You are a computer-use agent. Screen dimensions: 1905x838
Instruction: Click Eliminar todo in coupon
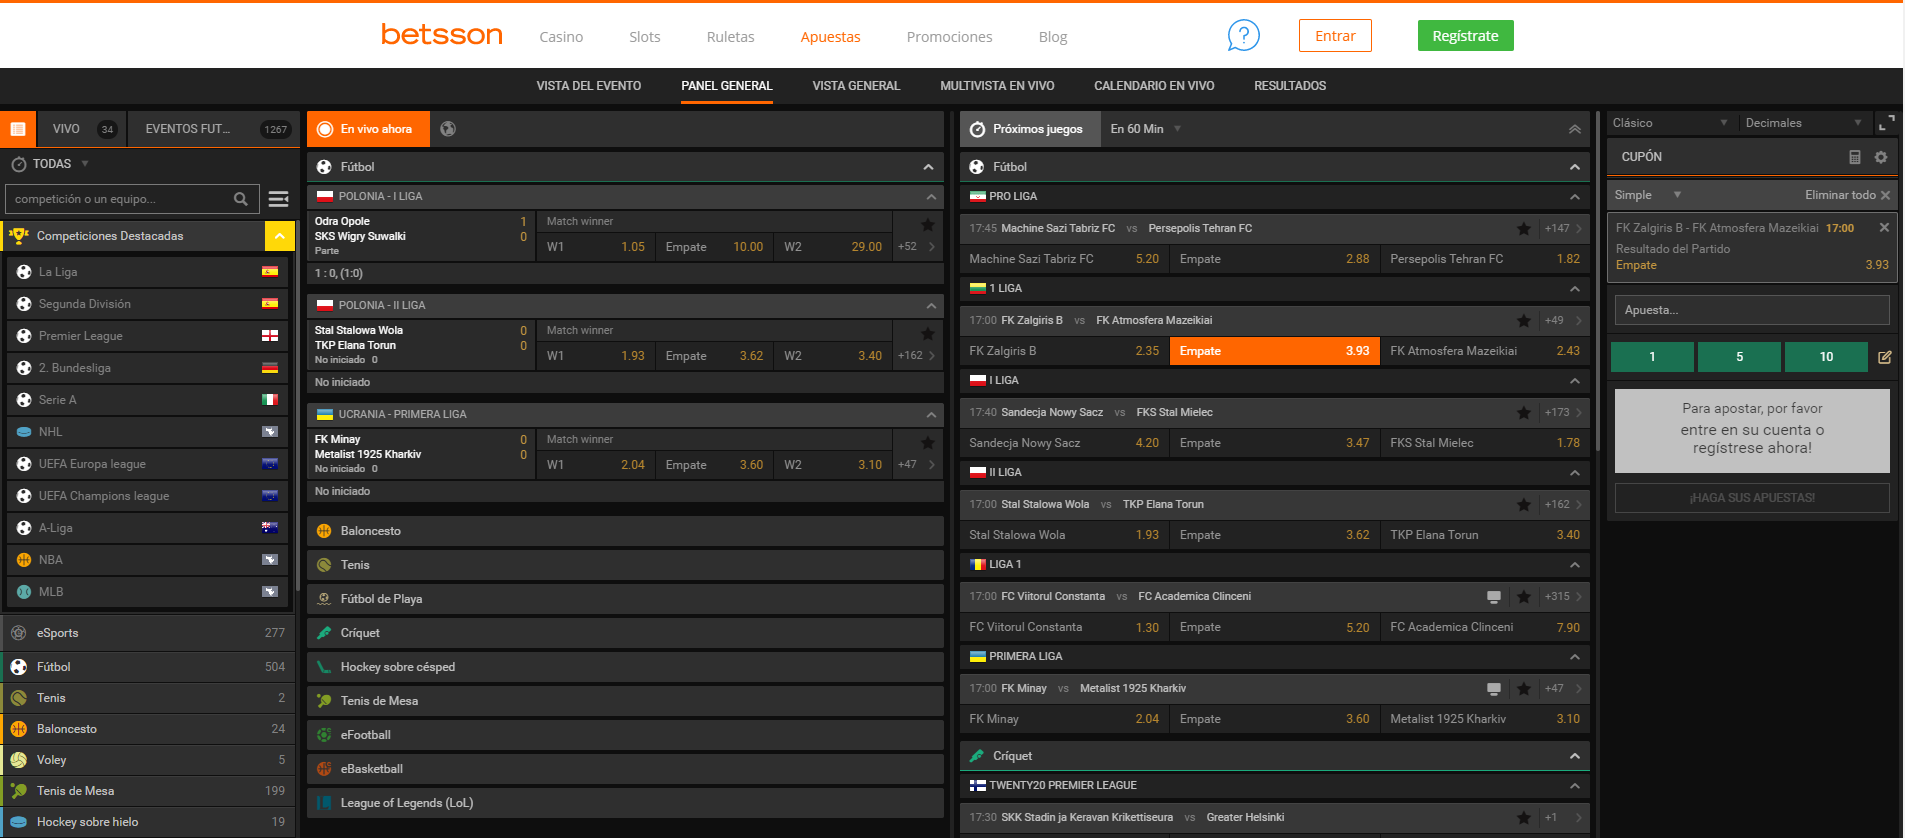1847,195
